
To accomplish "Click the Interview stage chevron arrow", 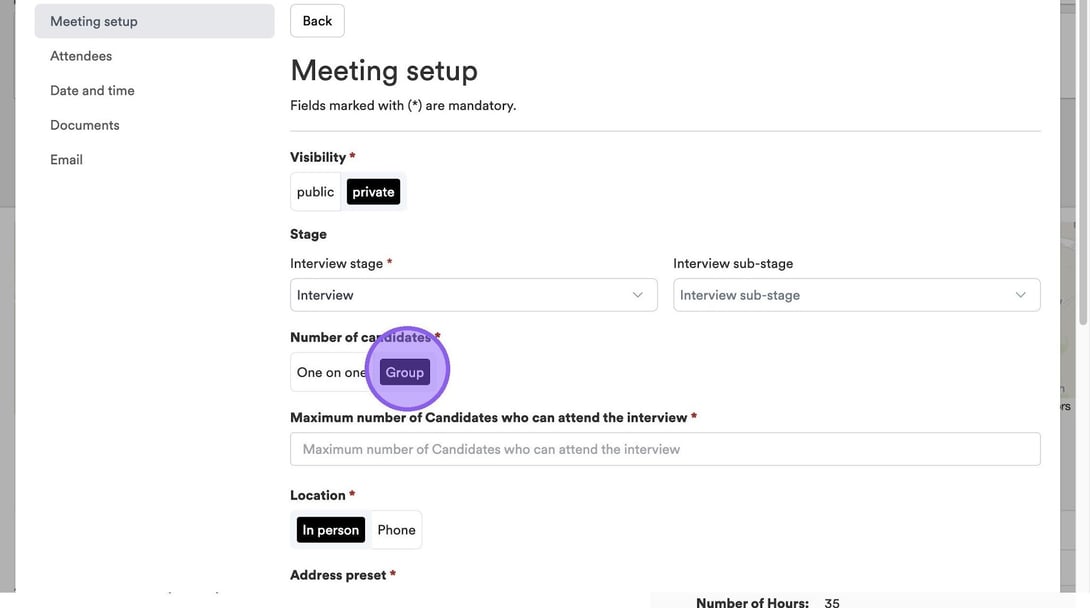I will [x=638, y=295].
